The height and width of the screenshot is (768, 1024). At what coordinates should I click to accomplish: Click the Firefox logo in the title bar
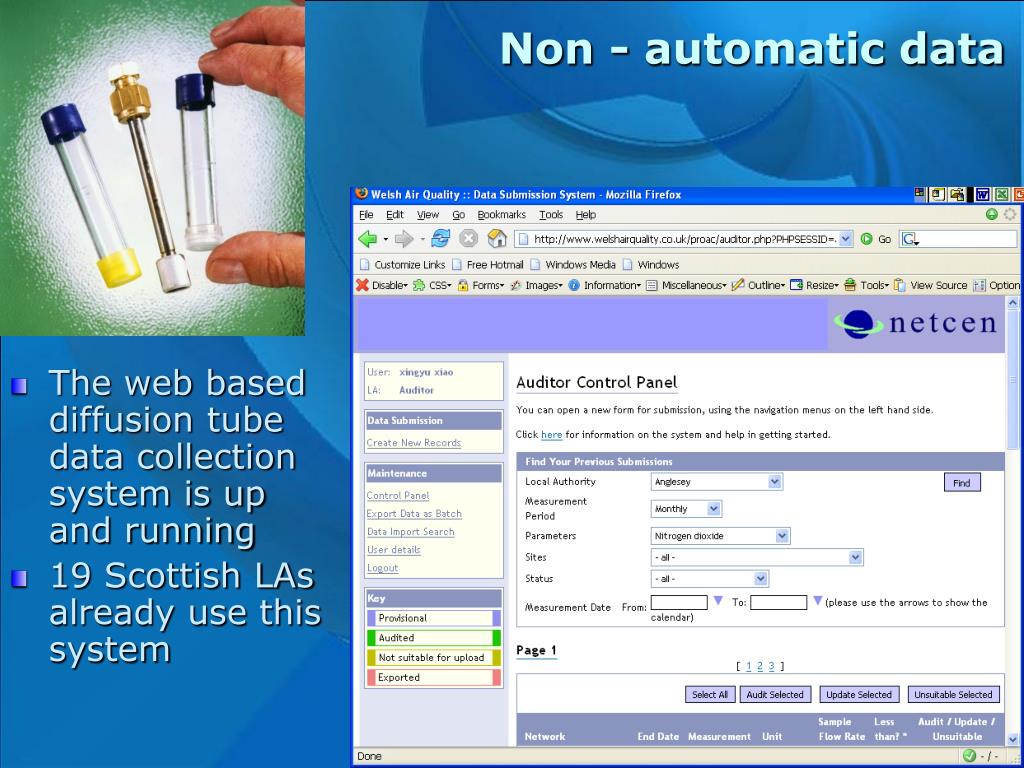click(x=361, y=194)
